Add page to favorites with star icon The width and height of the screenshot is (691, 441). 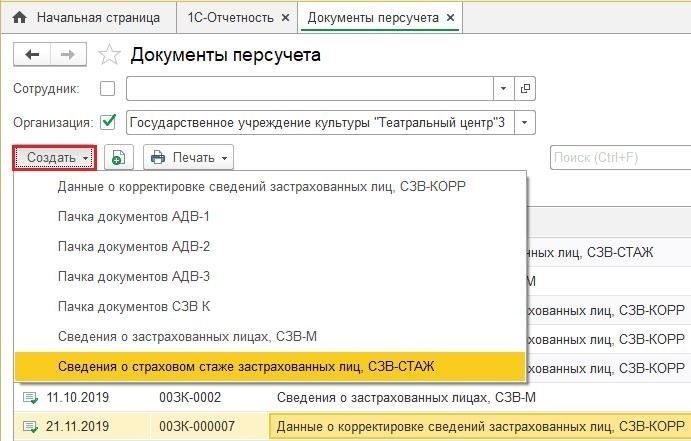[x=109, y=55]
